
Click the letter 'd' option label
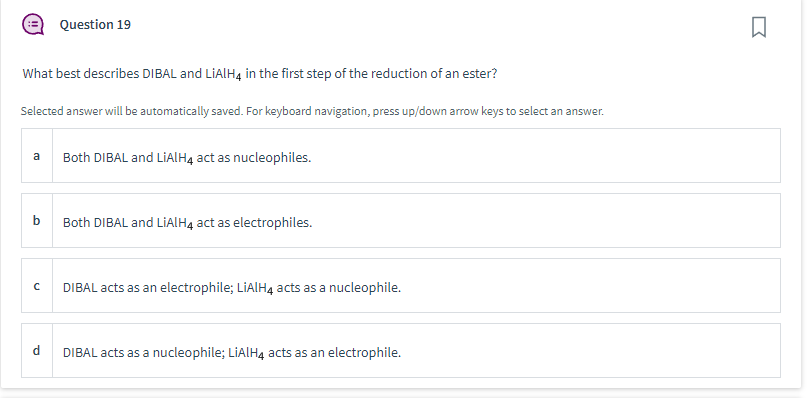36,350
